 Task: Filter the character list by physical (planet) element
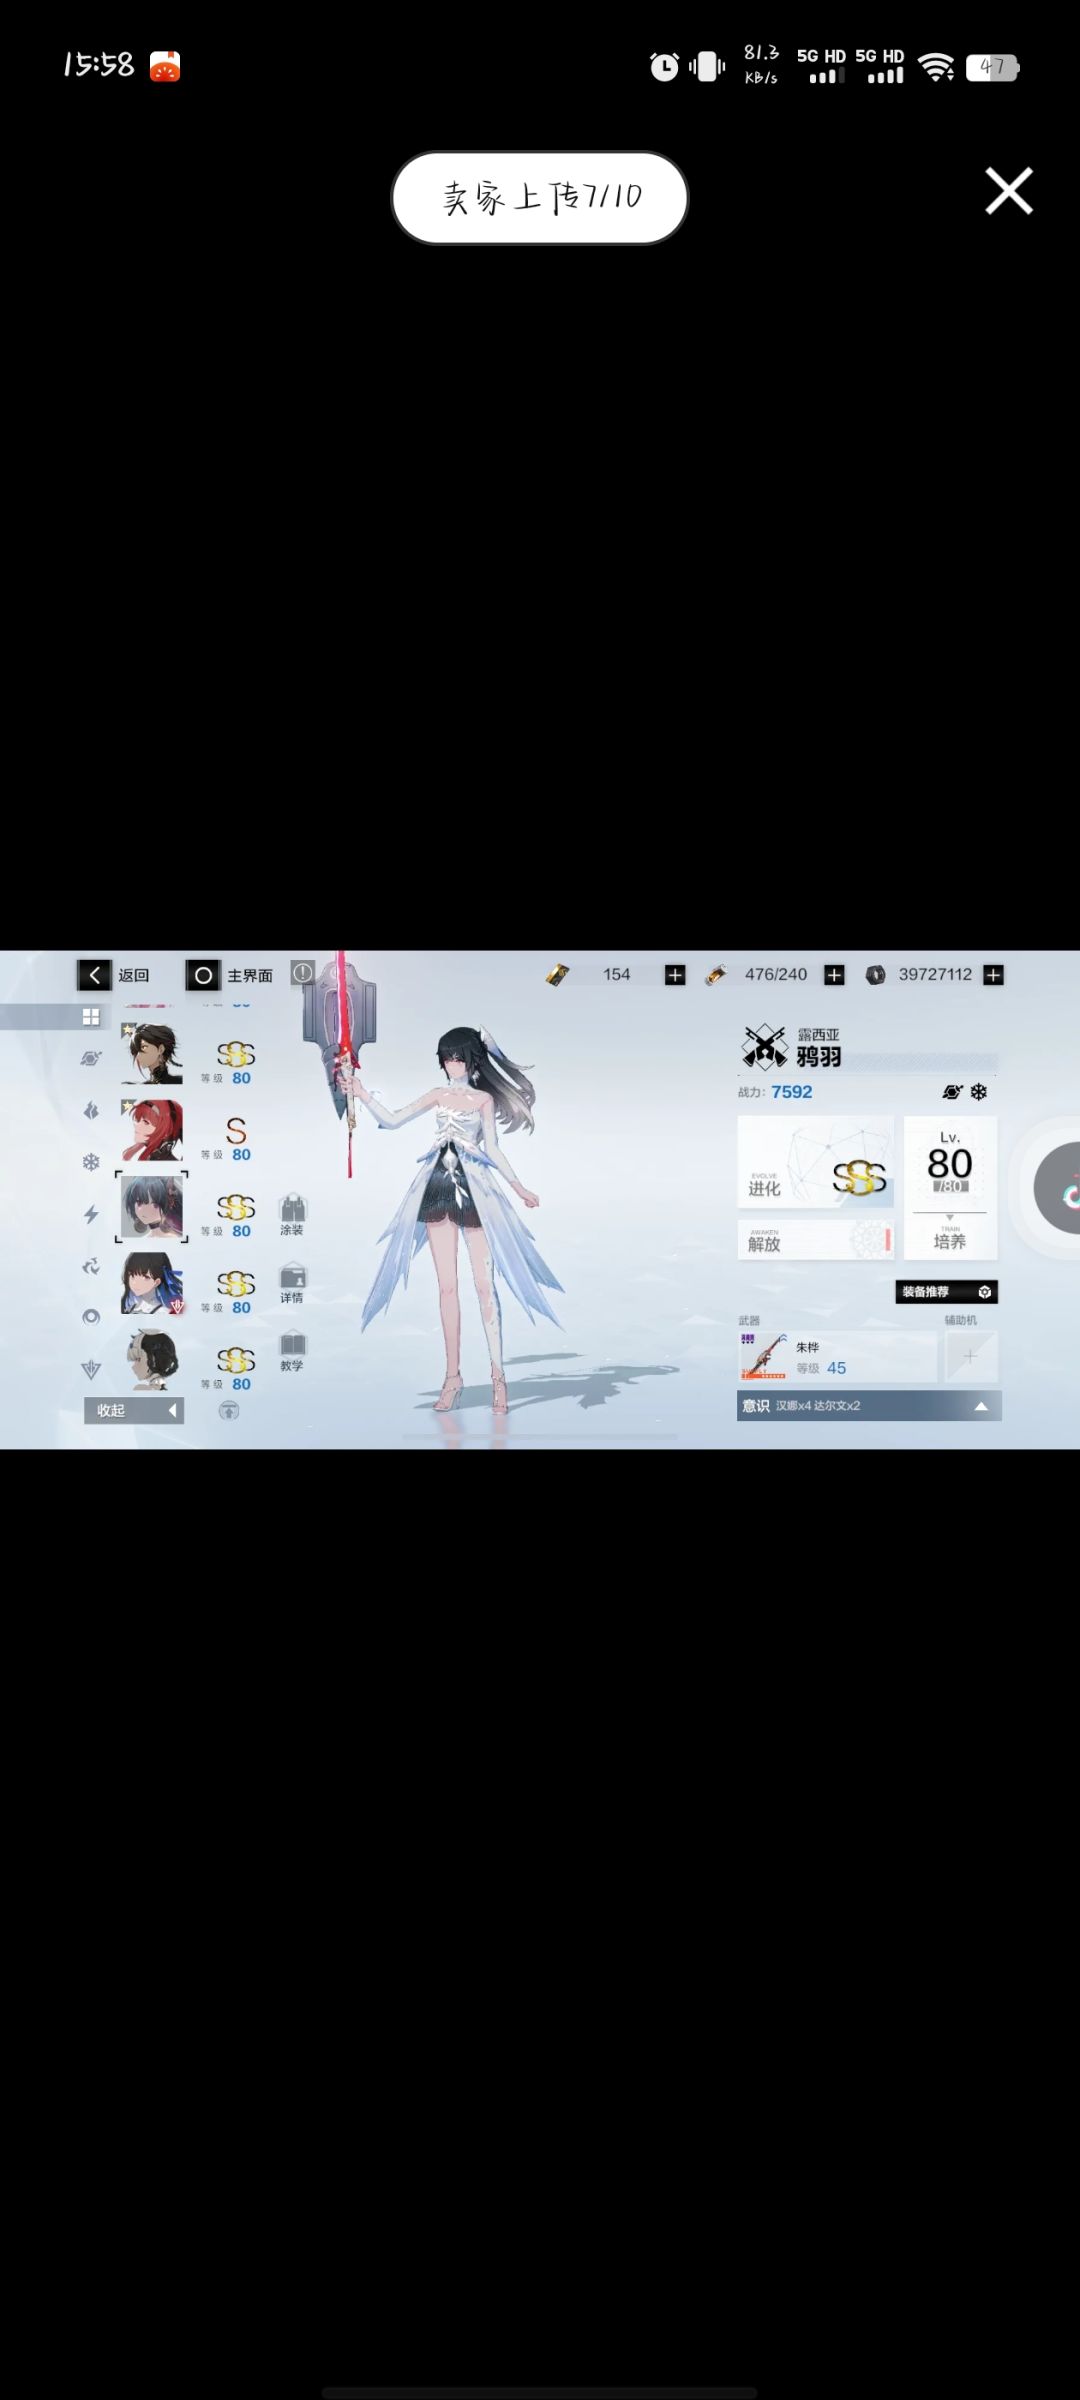click(91, 1059)
